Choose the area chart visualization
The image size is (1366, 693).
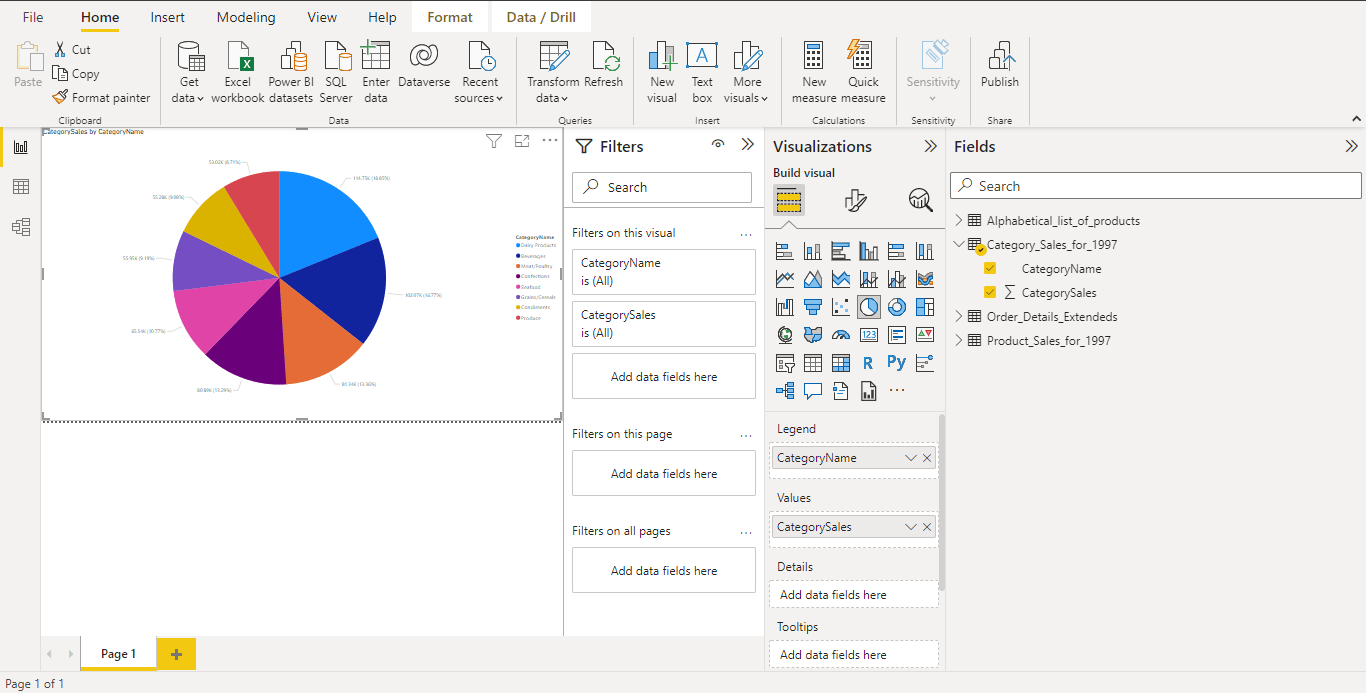(813, 279)
